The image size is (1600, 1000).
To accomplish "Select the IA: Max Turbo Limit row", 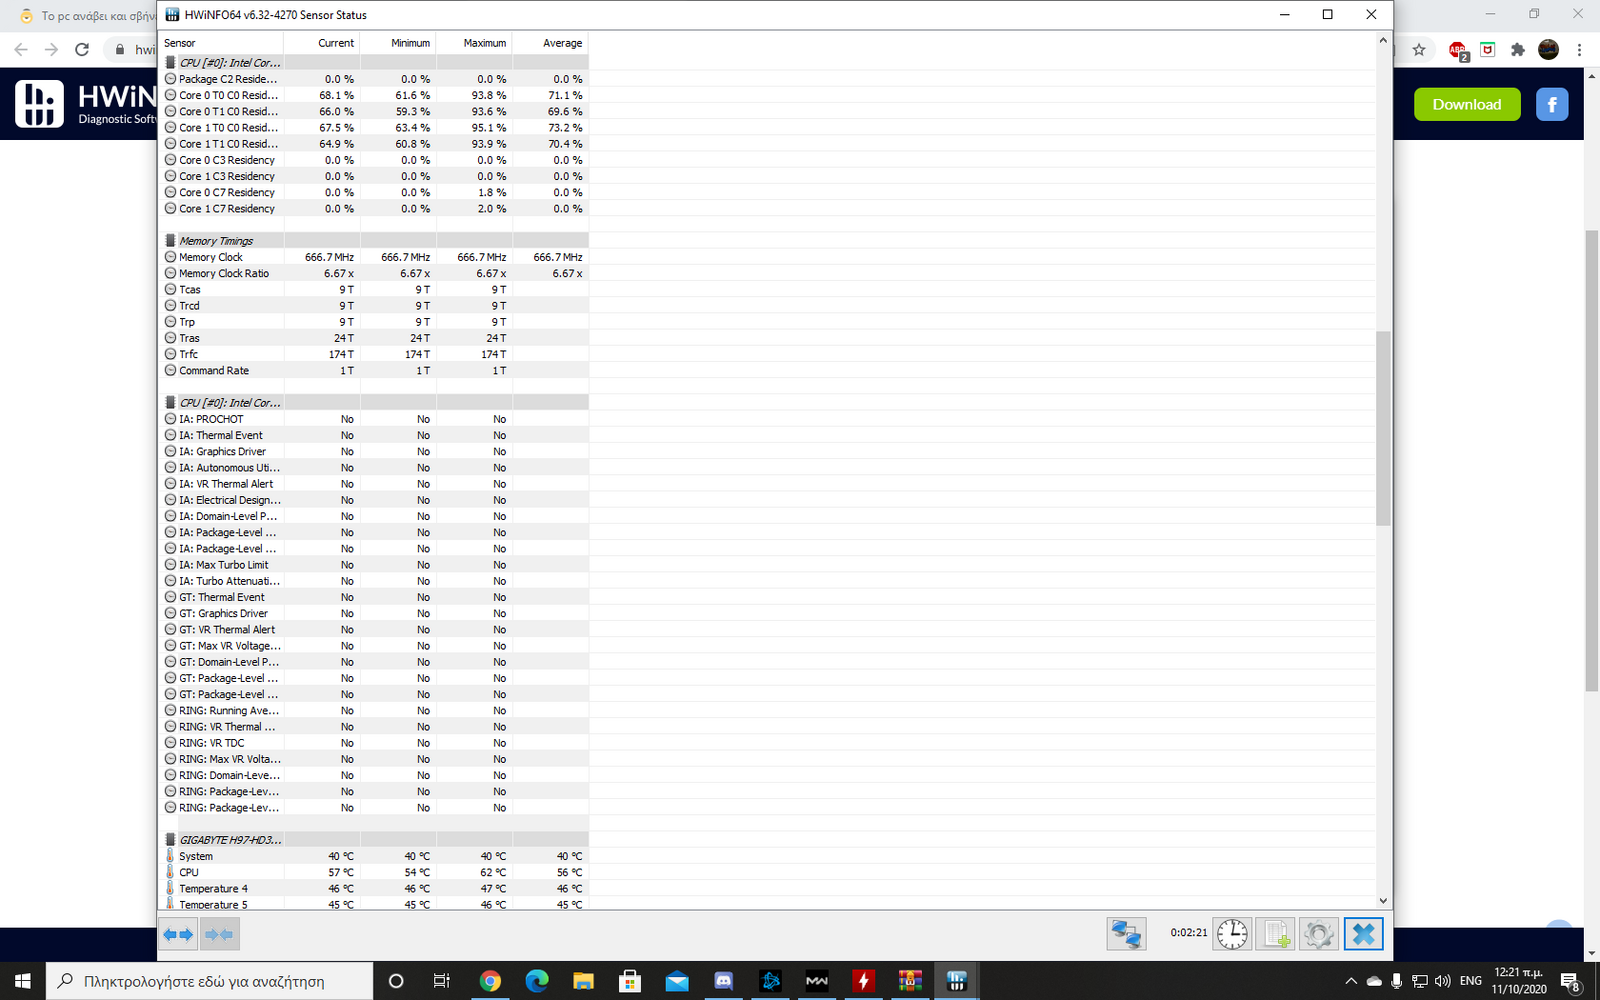I will pyautogui.click(x=374, y=565).
